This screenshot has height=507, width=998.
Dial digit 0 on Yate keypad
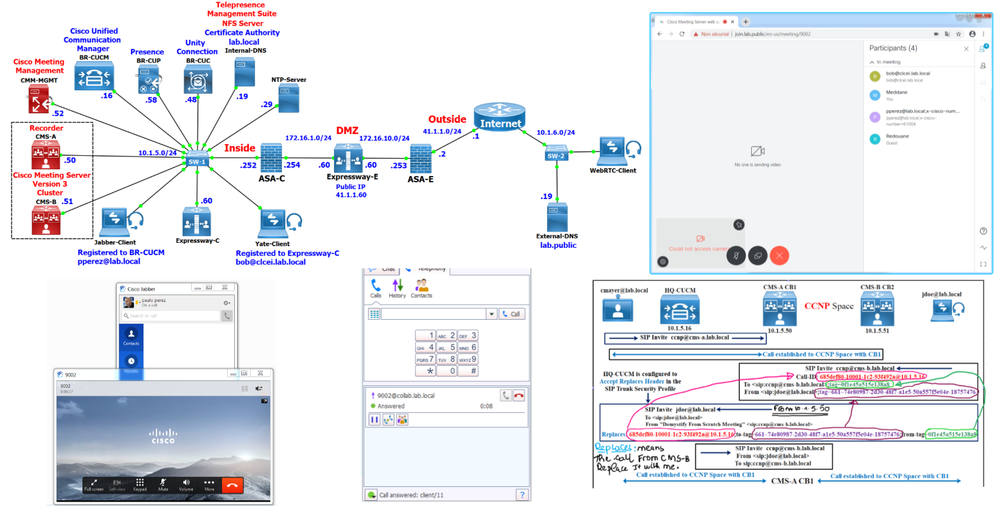pyautogui.click(x=446, y=371)
